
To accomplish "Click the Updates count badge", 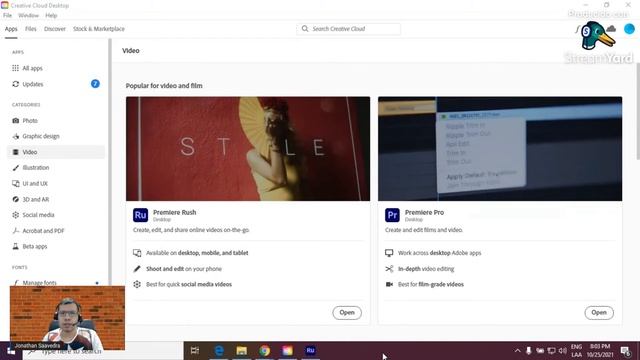I will tap(95, 84).
